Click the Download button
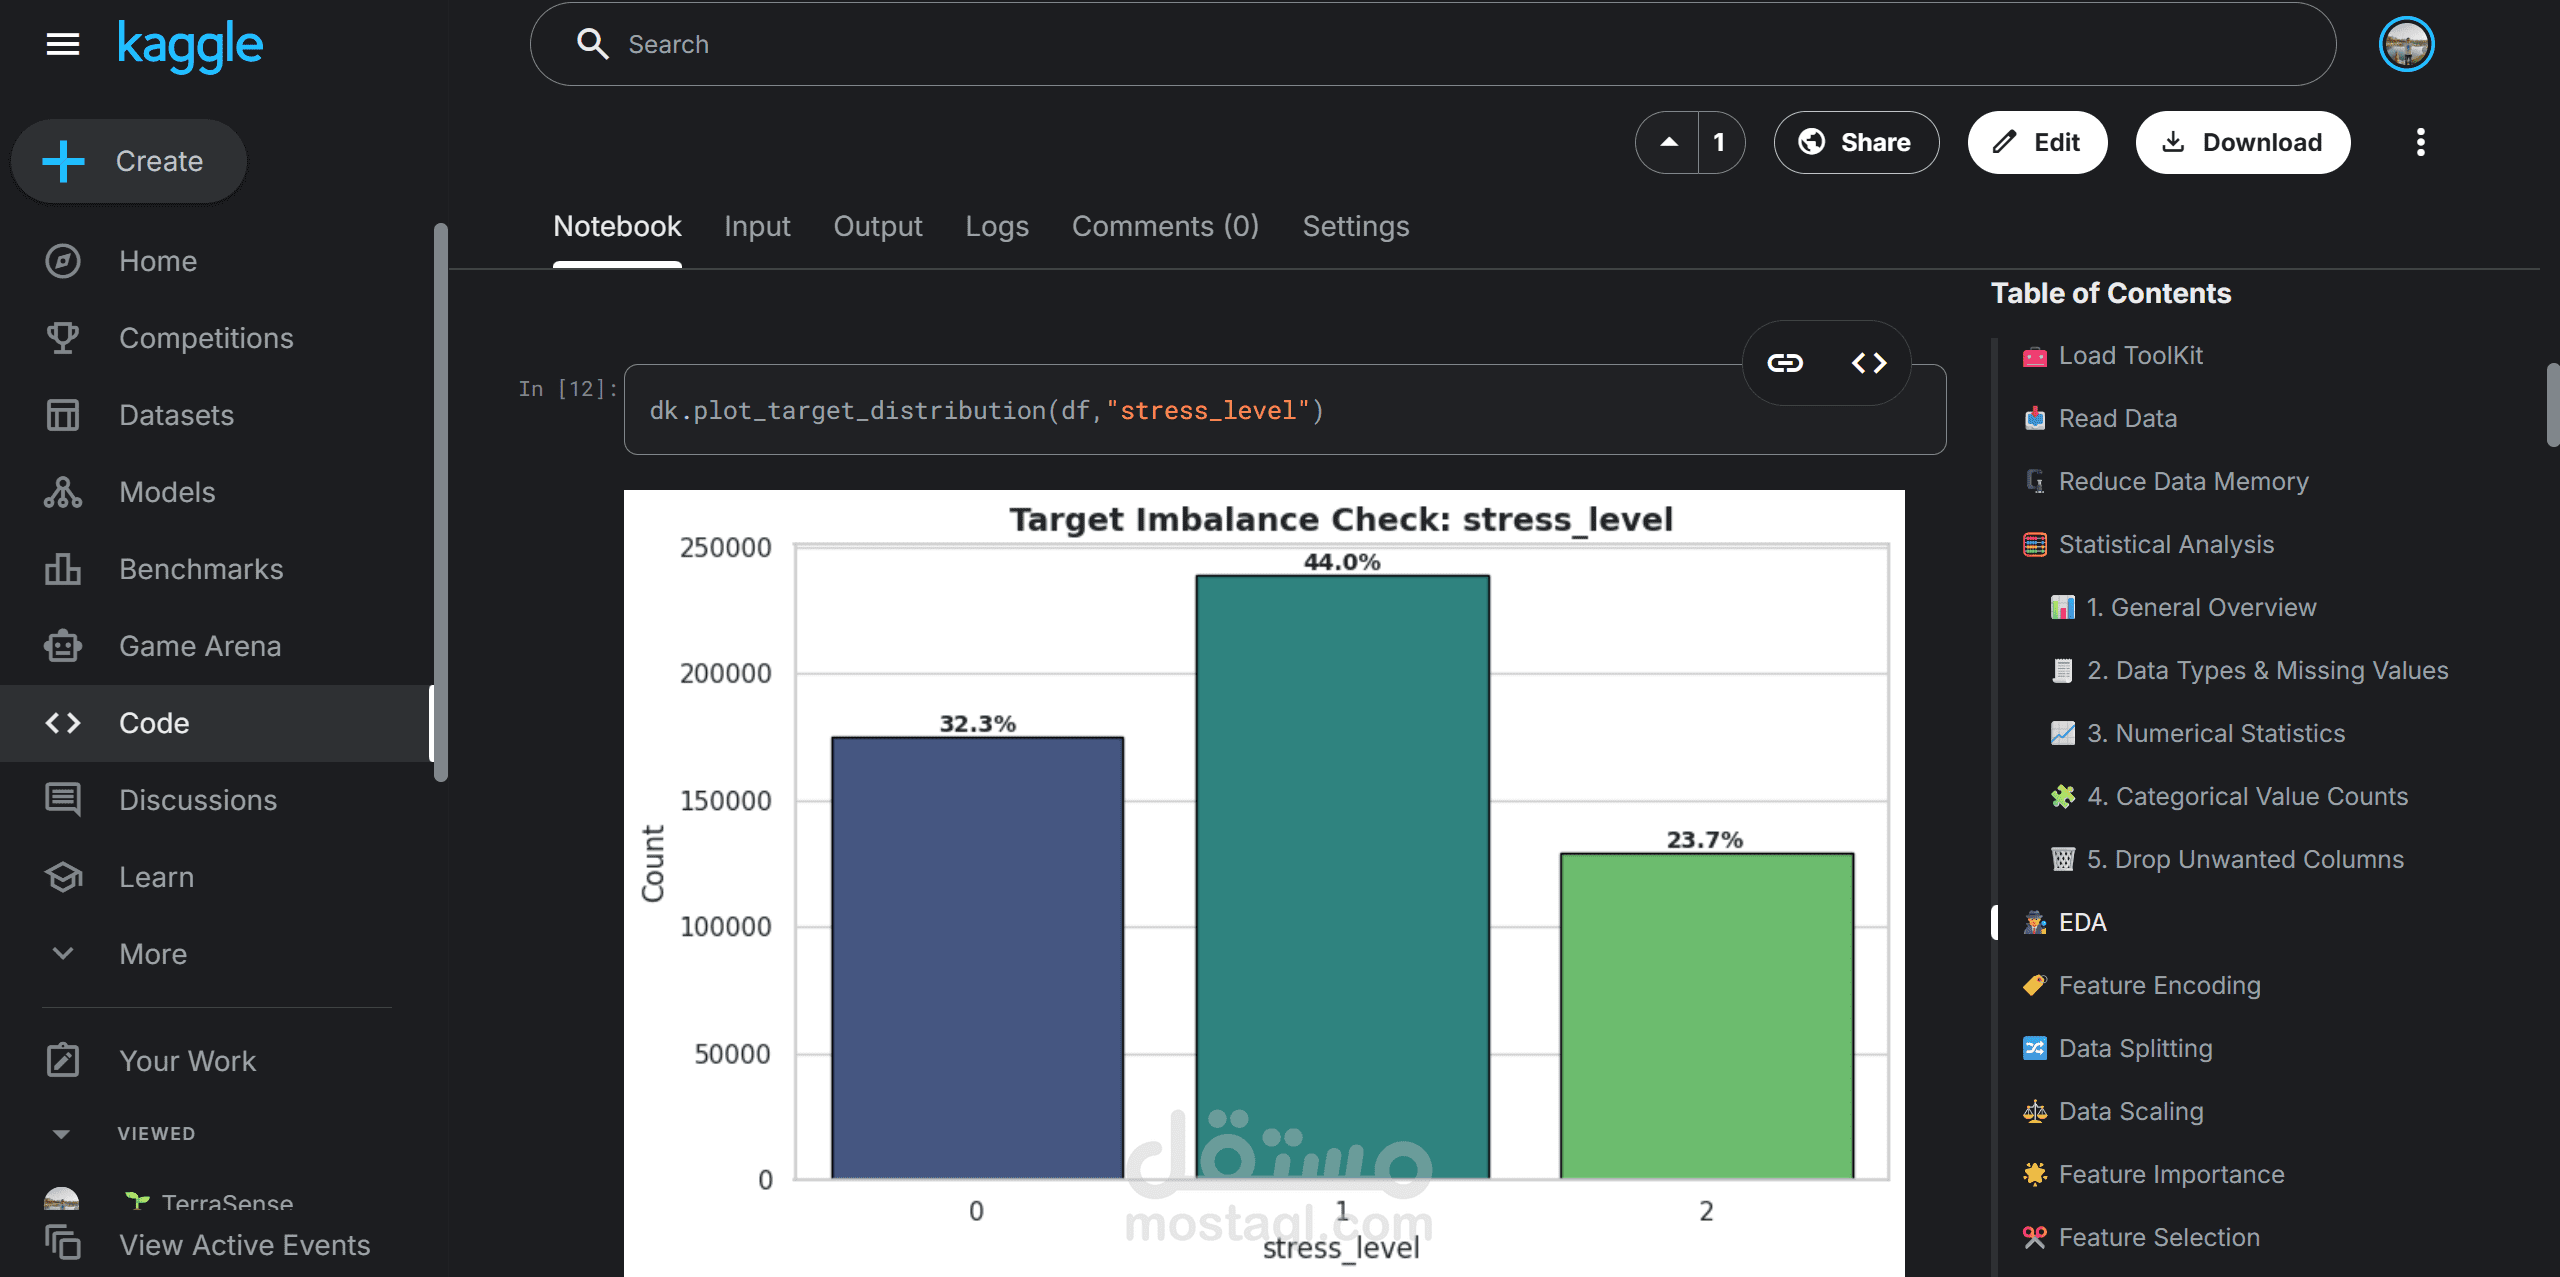This screenshot has height=1277, width=2560. [x=2242, y=142]
